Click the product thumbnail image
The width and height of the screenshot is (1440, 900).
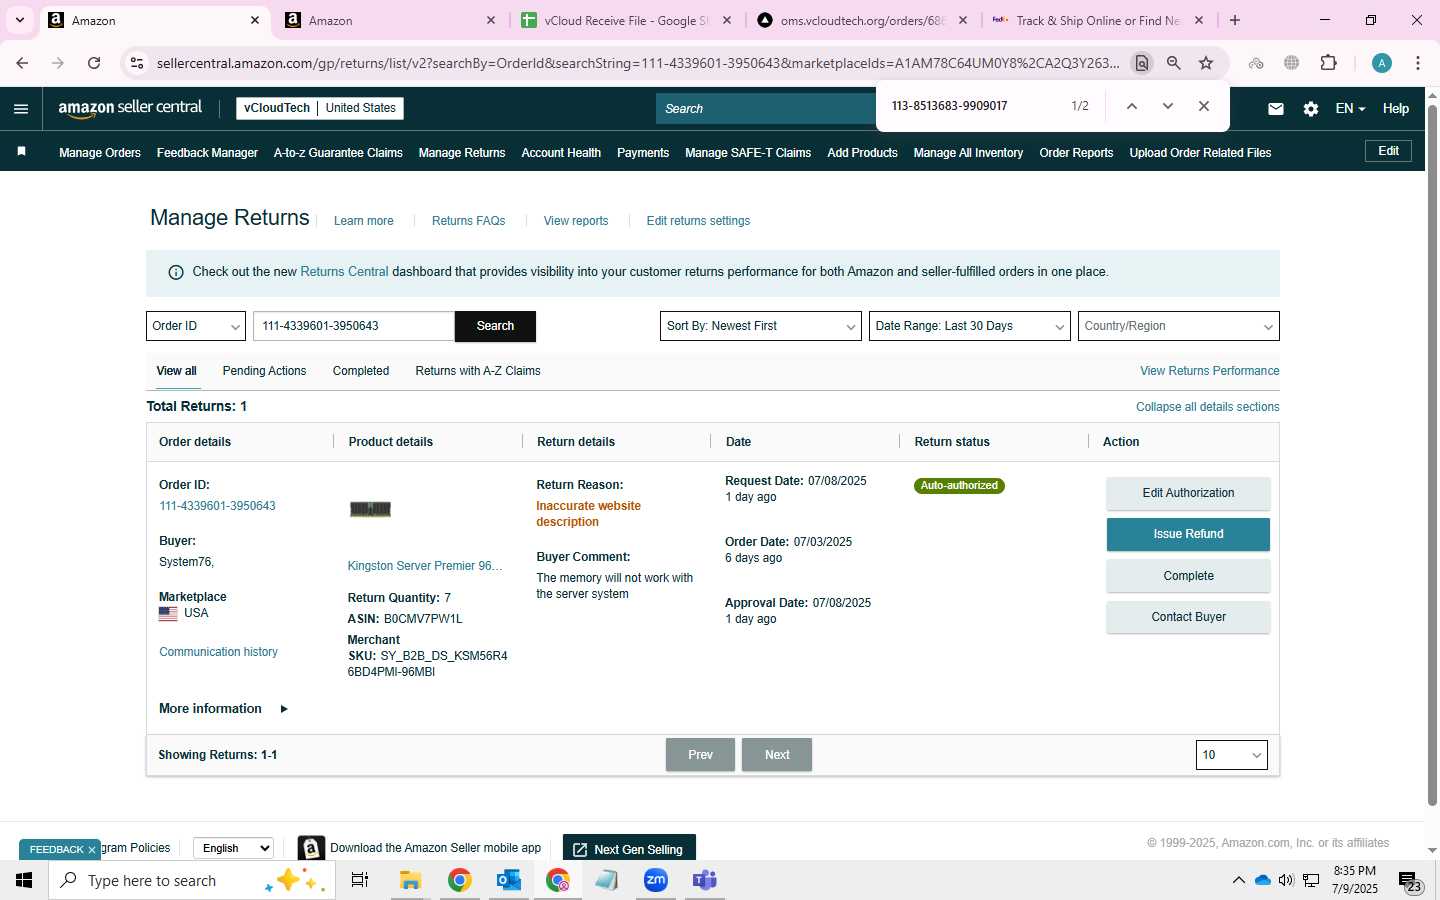pyautogui.click(x=370, y=509)
